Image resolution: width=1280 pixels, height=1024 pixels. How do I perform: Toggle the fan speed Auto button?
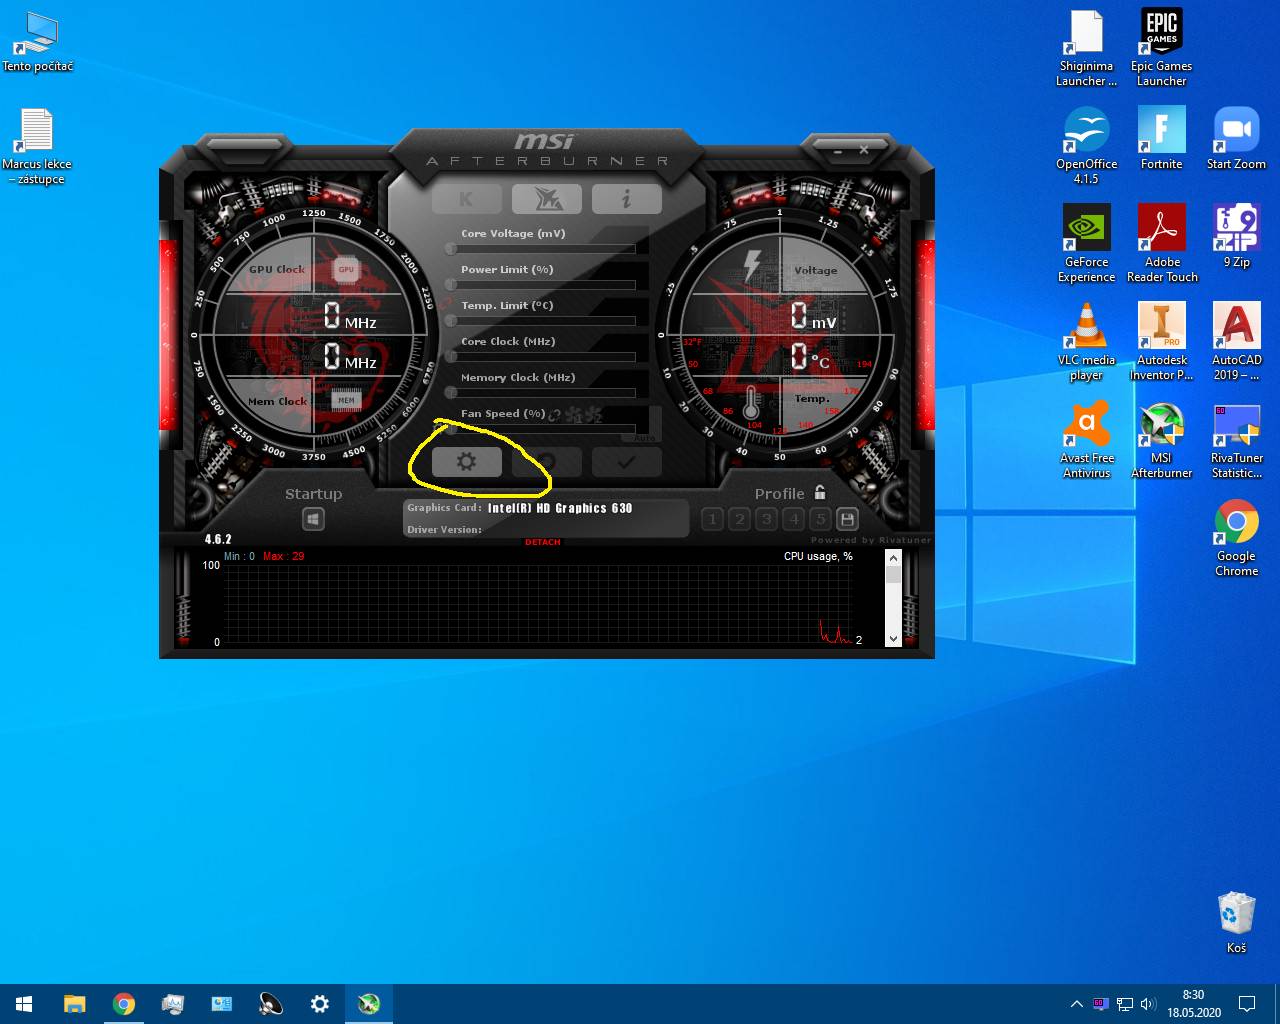coord(646,437)
